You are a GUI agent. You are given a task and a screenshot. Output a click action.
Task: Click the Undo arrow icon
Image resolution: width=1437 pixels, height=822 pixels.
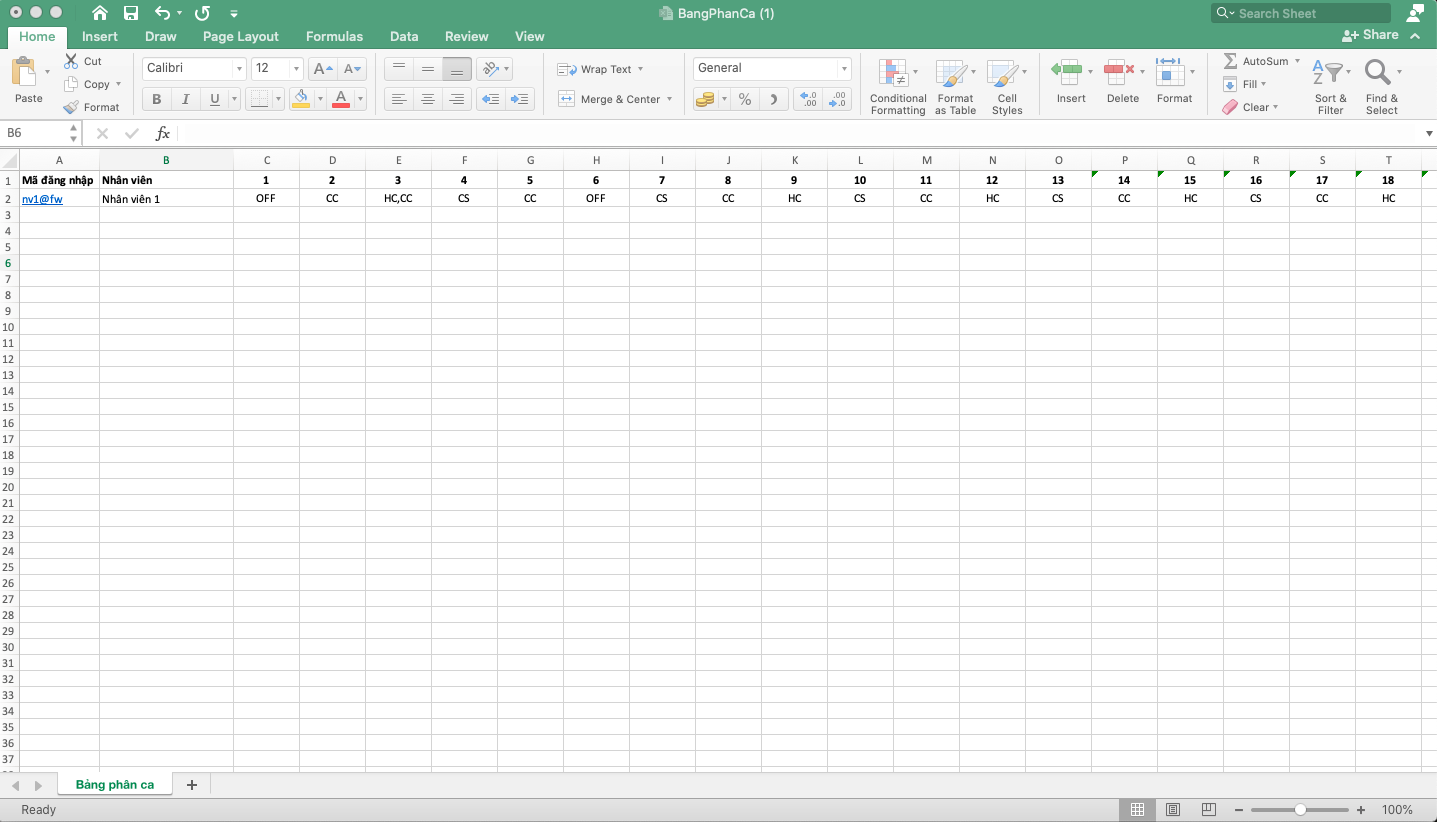click(x=162, y=13)
